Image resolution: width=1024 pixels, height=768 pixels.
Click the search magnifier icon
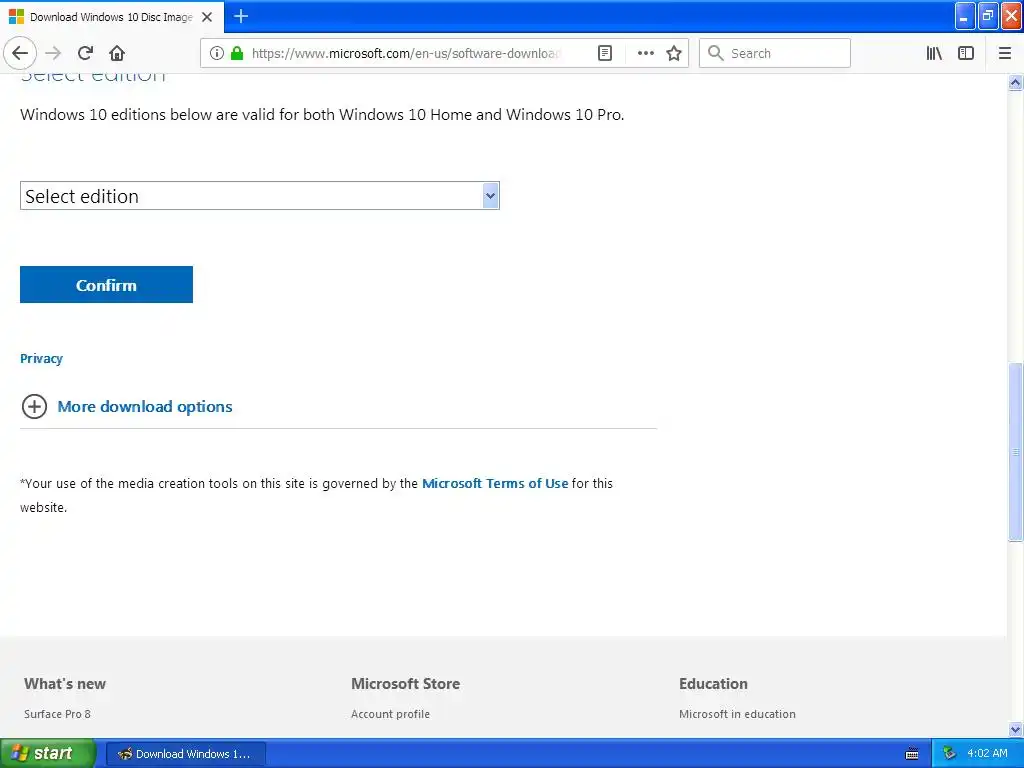(x=716, y=53)
